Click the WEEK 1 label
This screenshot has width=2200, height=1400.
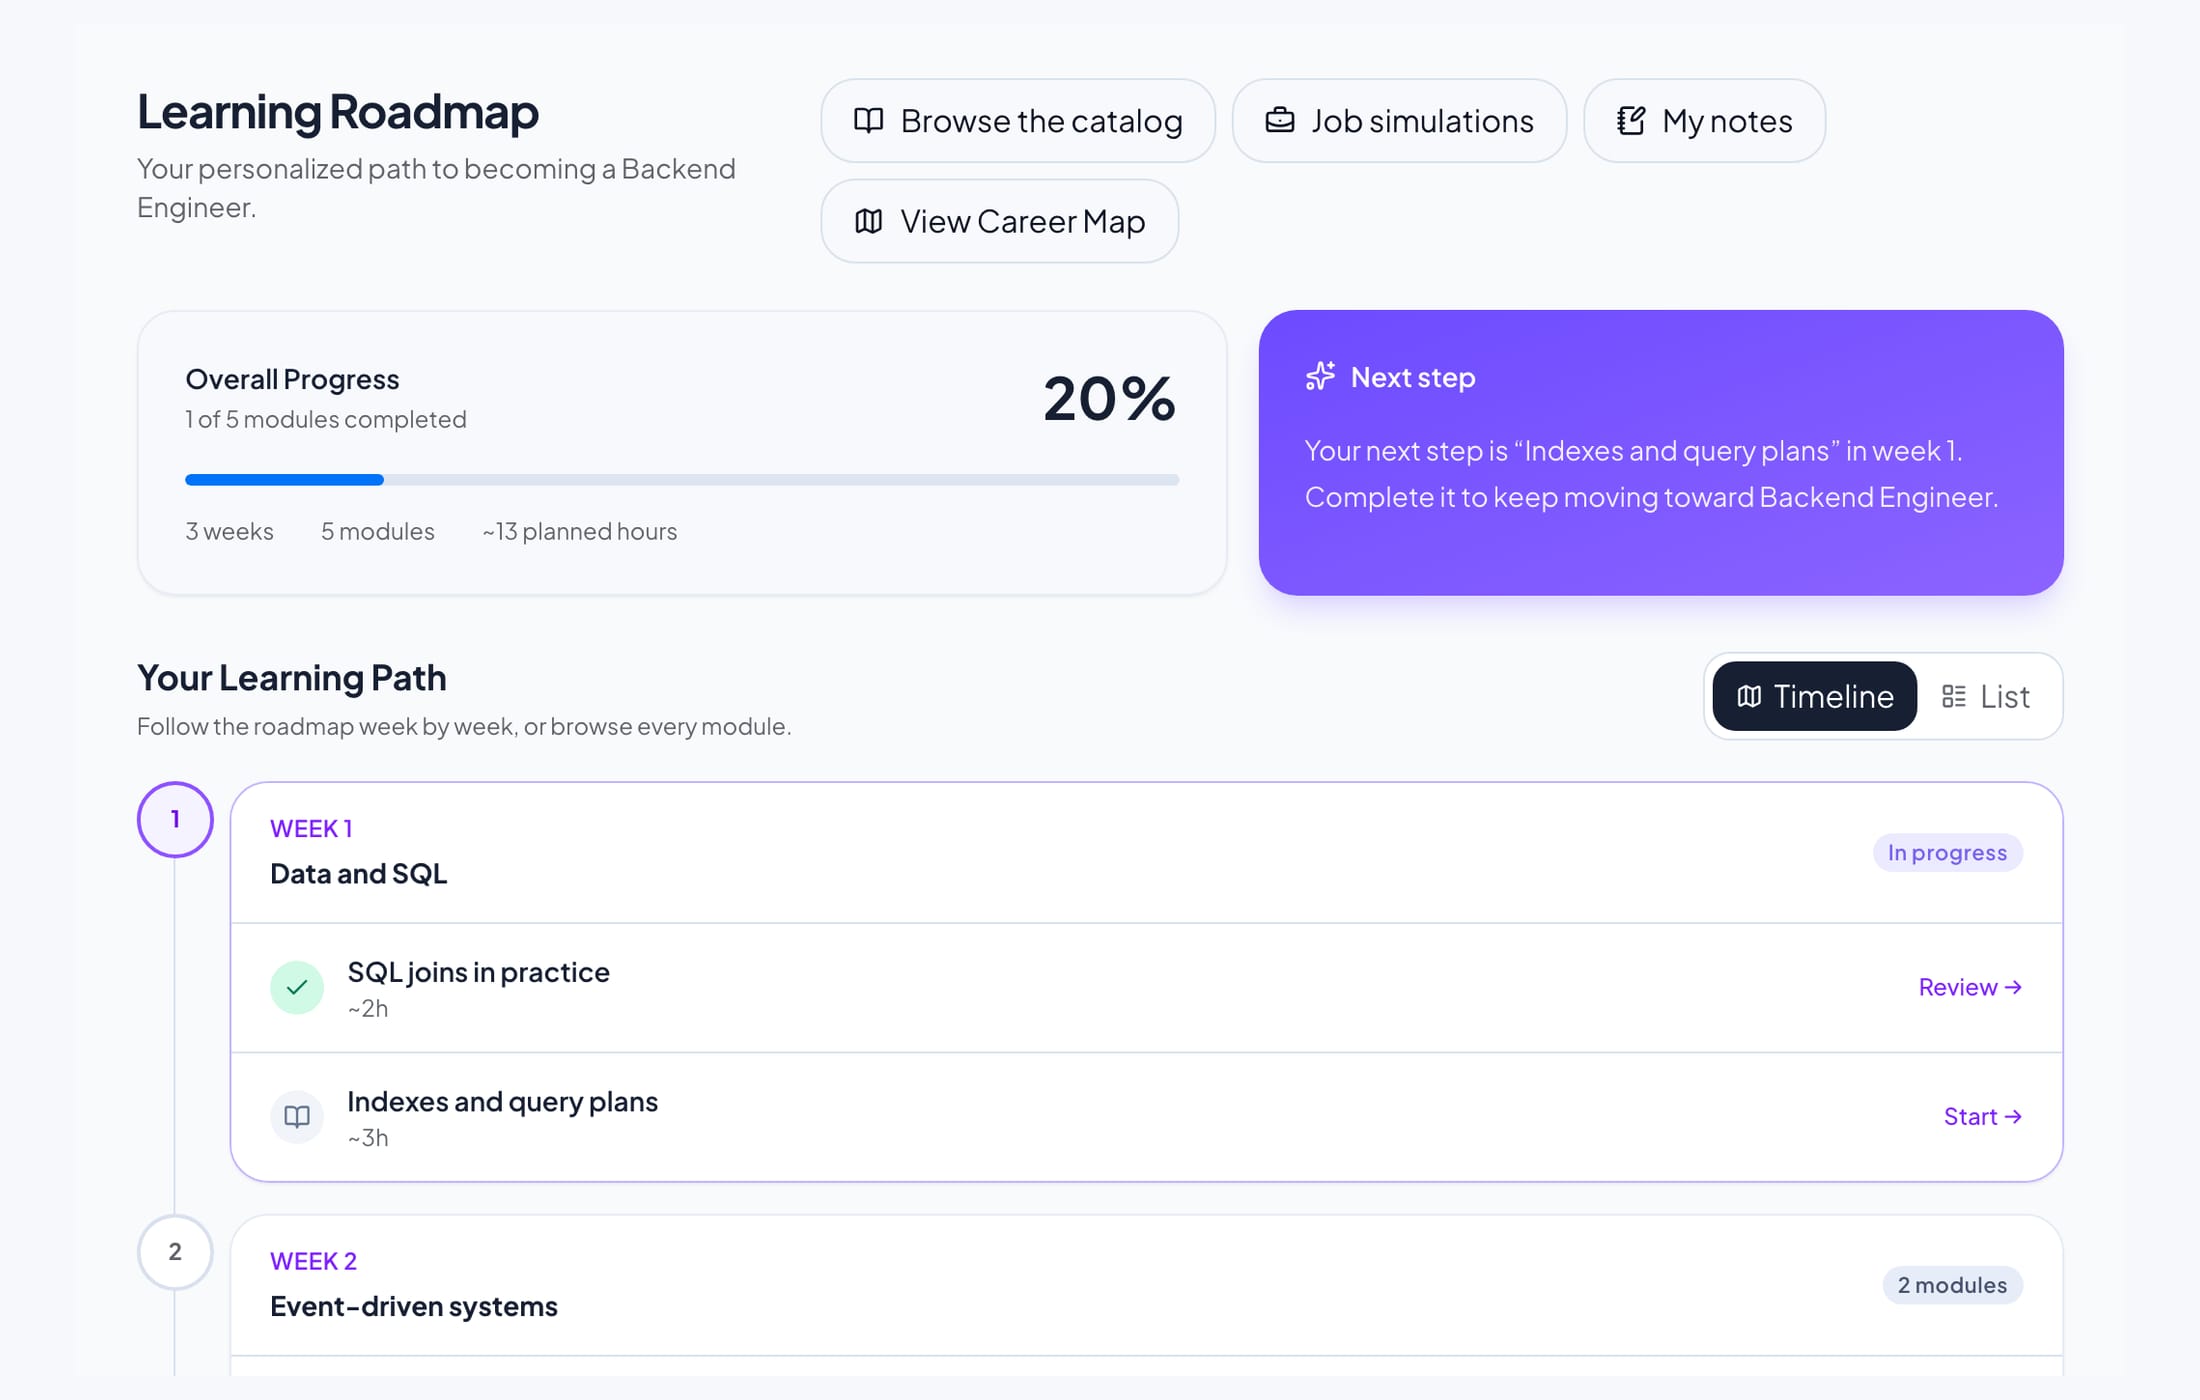tap(311, 828)
